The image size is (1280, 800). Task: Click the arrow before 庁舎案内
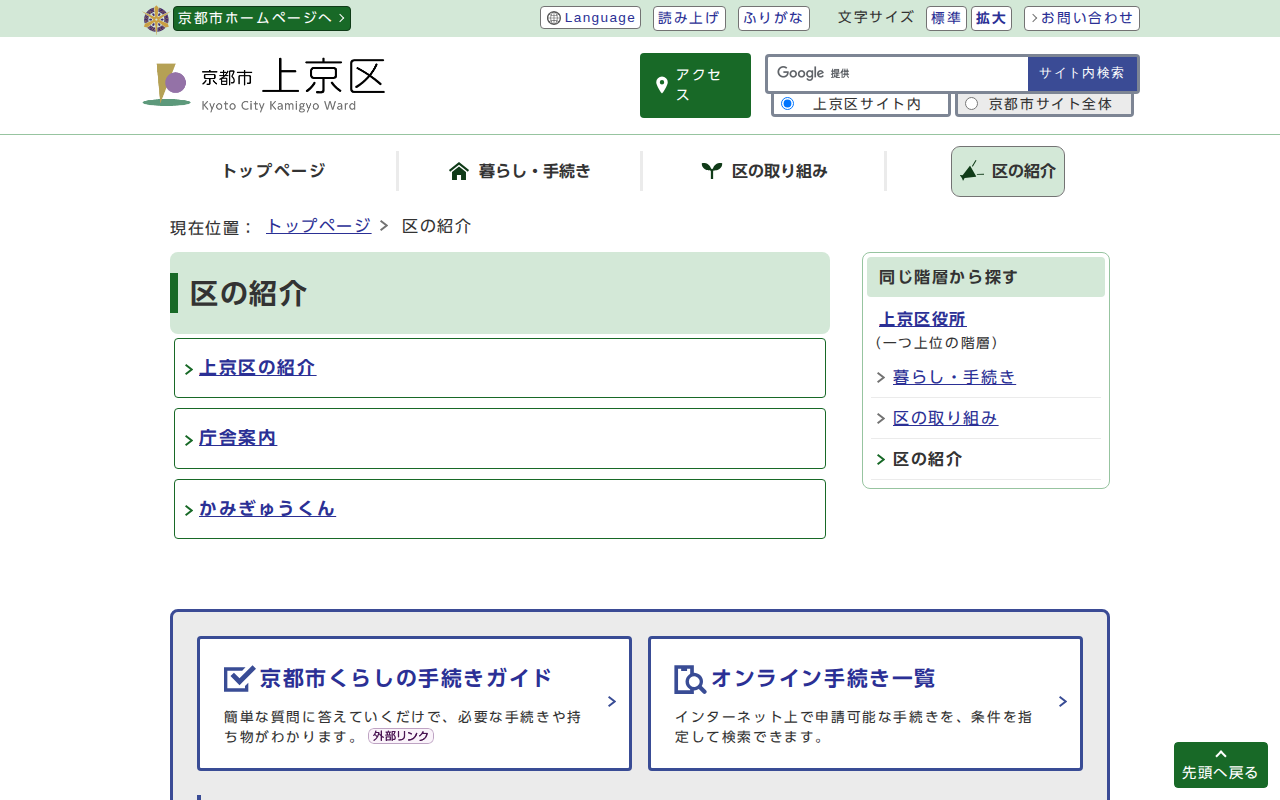coord(189,440)
